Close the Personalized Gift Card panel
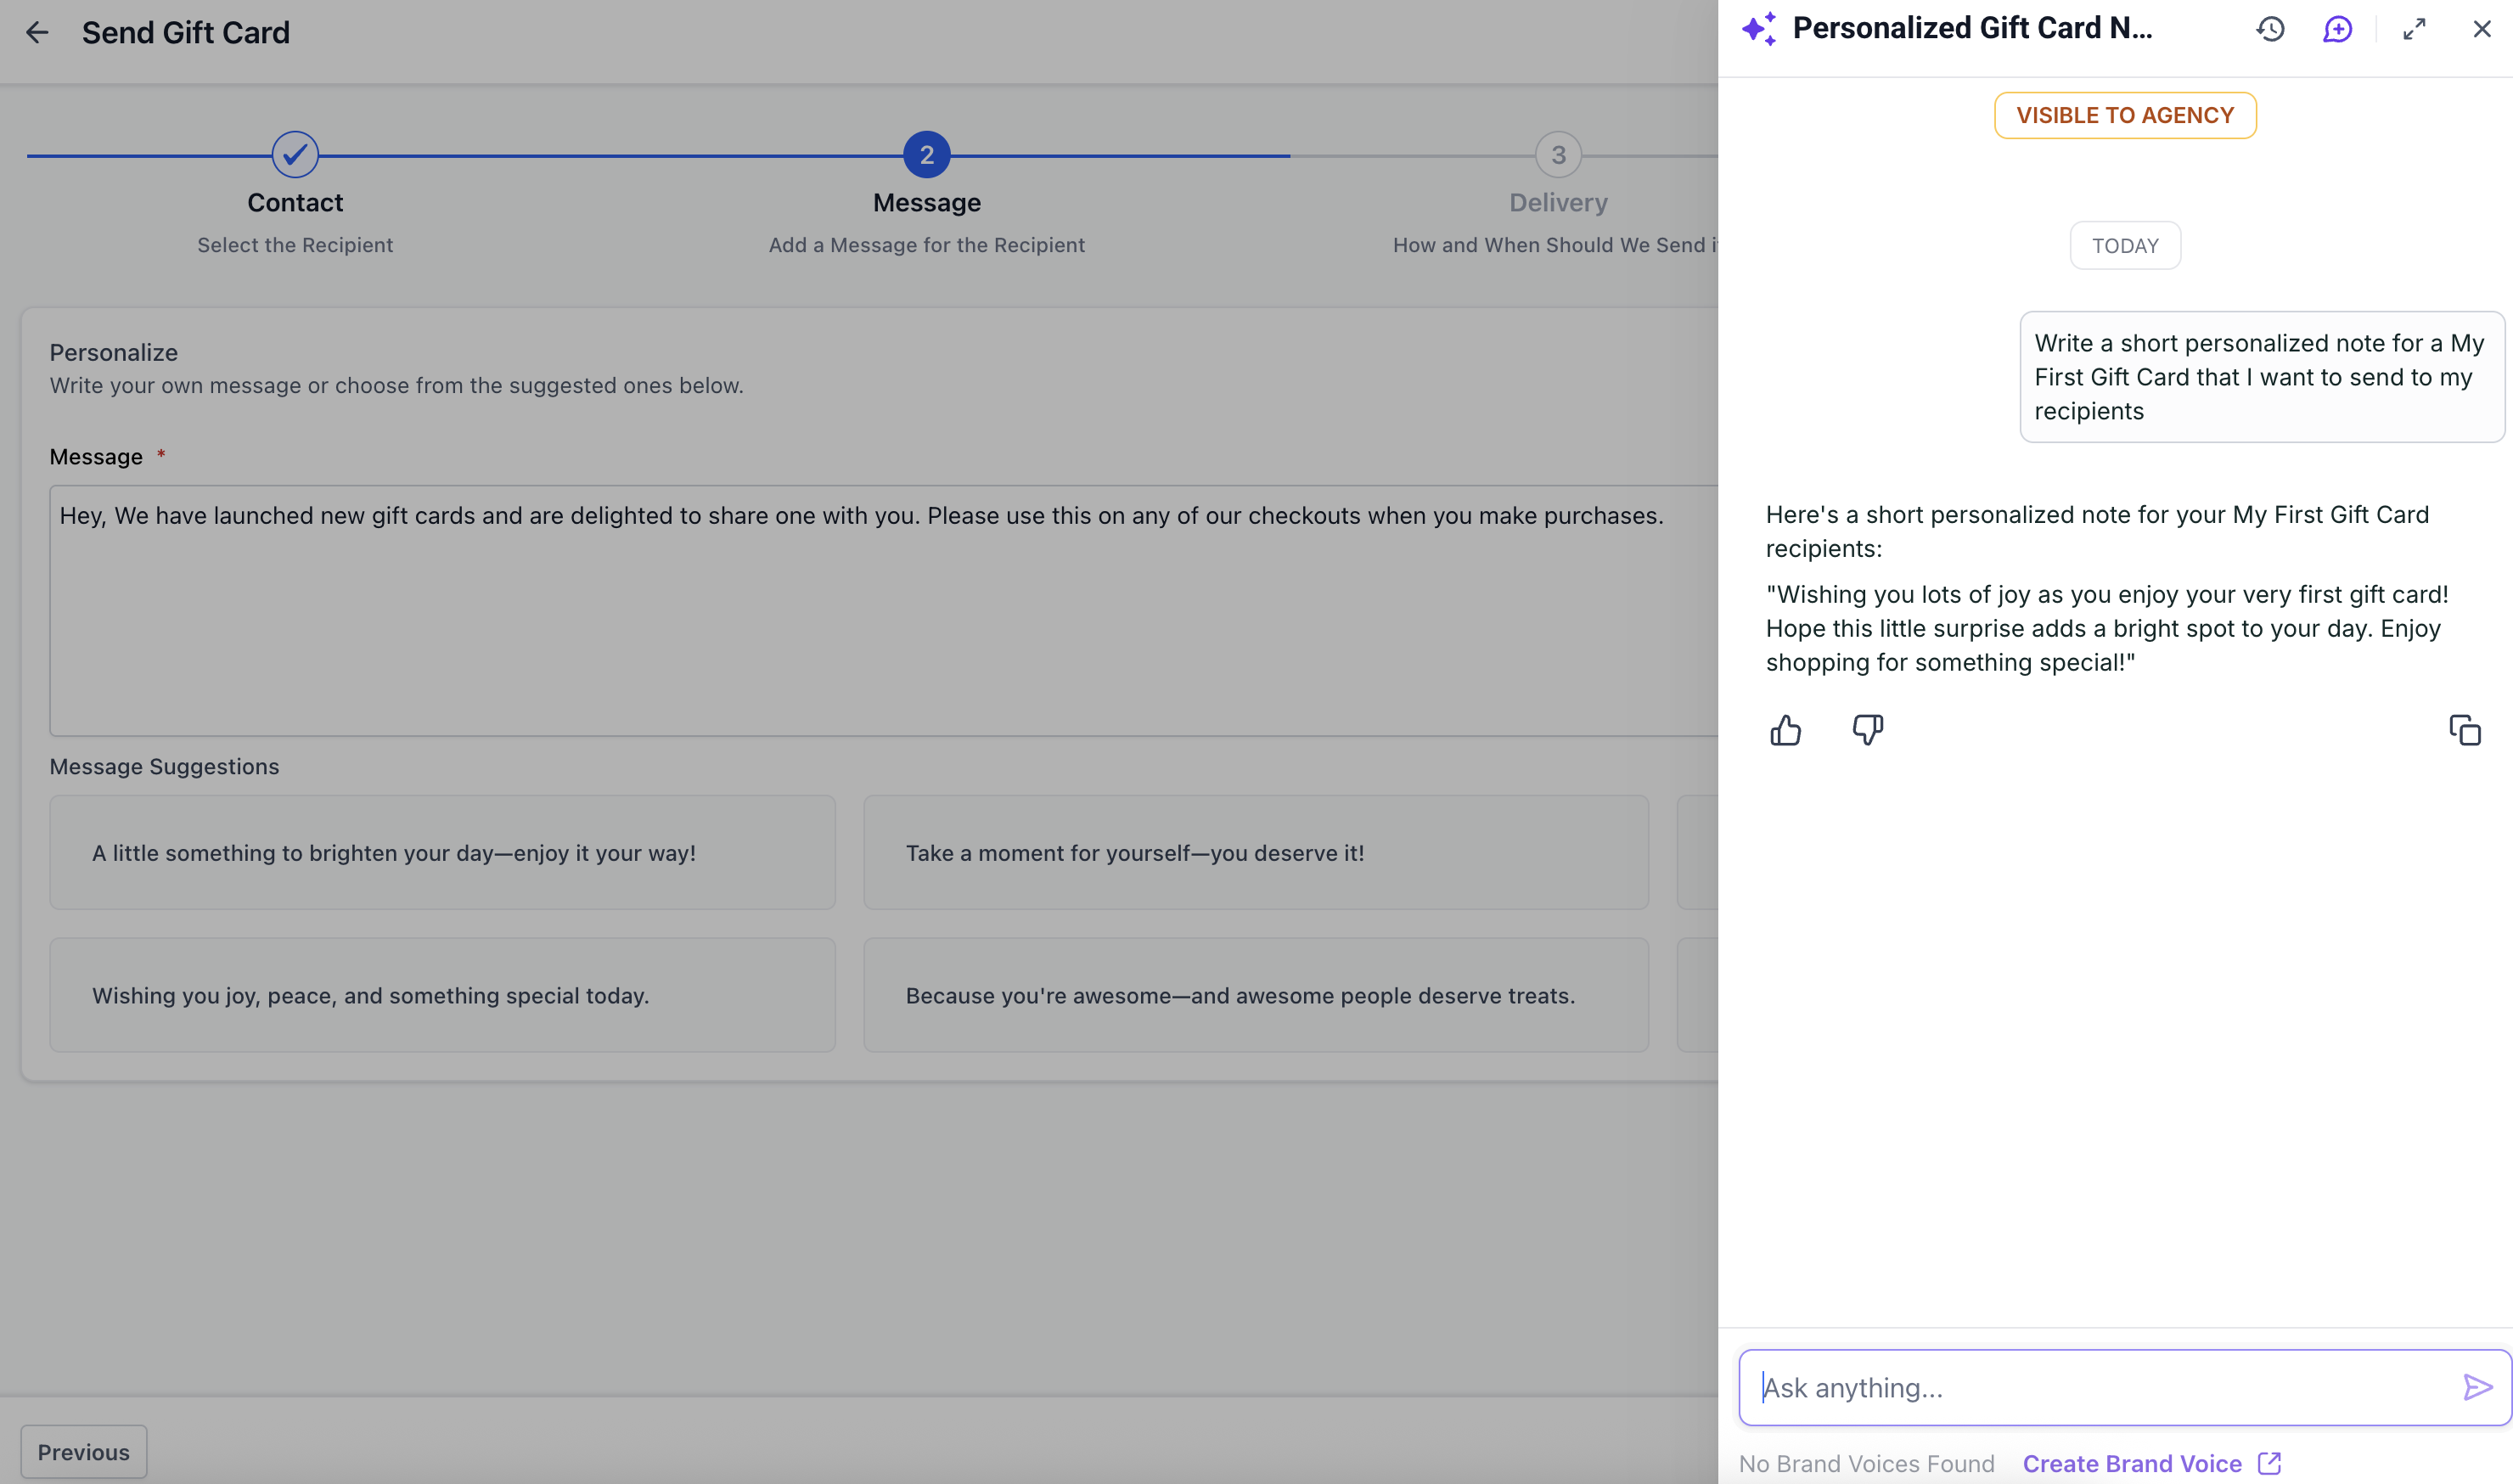 (x=2481, y=29)
